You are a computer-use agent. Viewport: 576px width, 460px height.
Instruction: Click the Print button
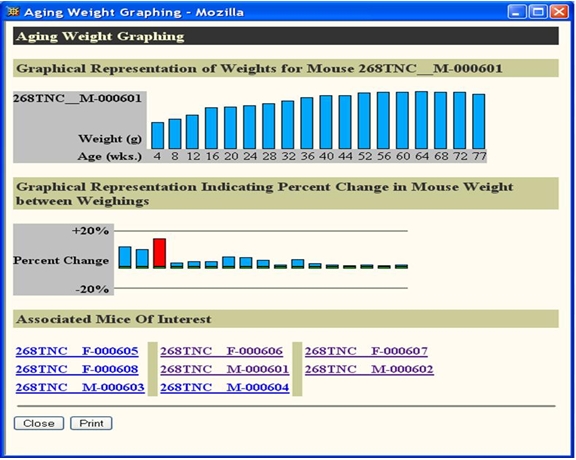[91, 423]
